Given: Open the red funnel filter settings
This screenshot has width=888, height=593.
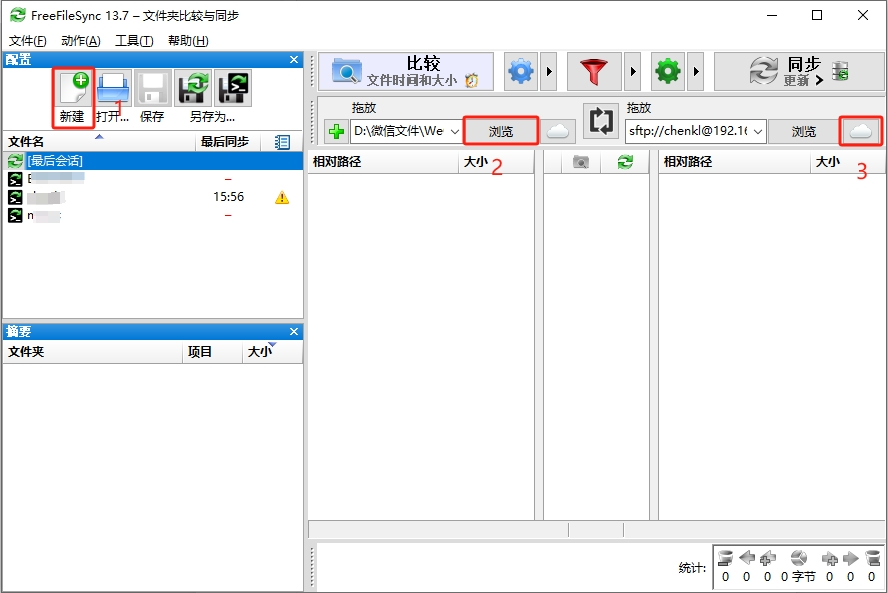Looking at the screenshot, I should point(594,71).
